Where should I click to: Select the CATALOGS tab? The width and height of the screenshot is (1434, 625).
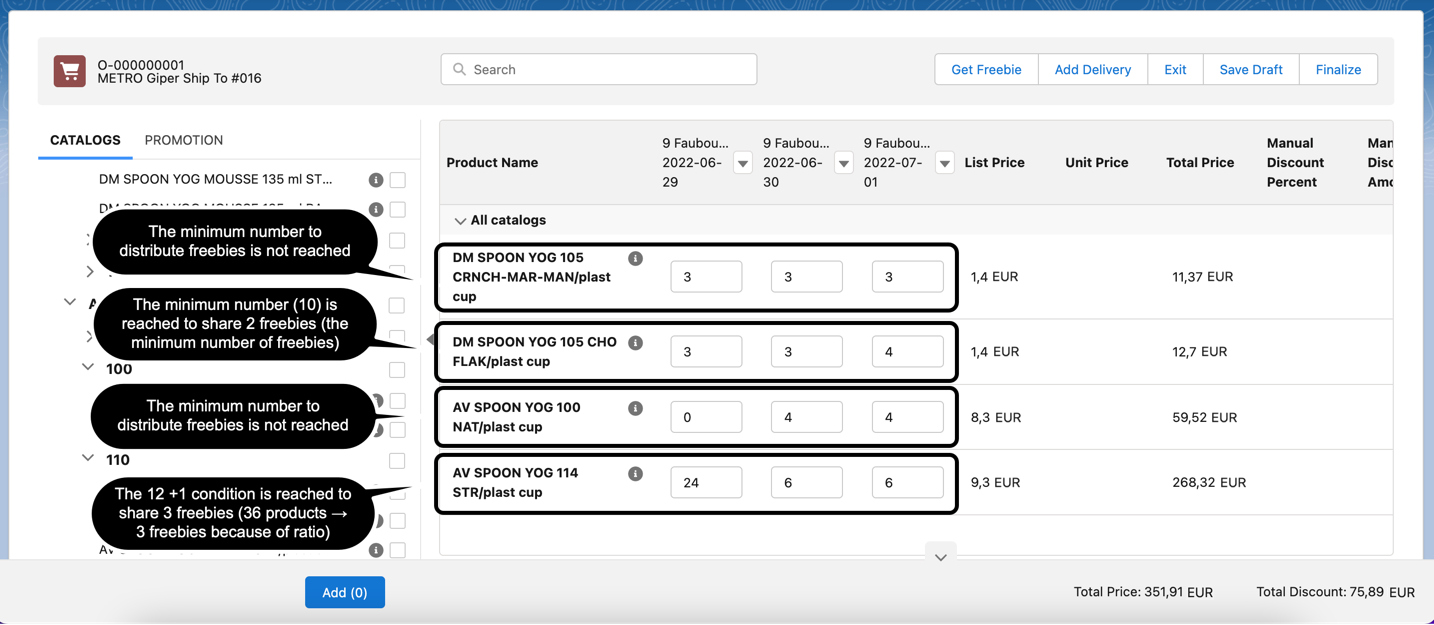click(85, 140)
